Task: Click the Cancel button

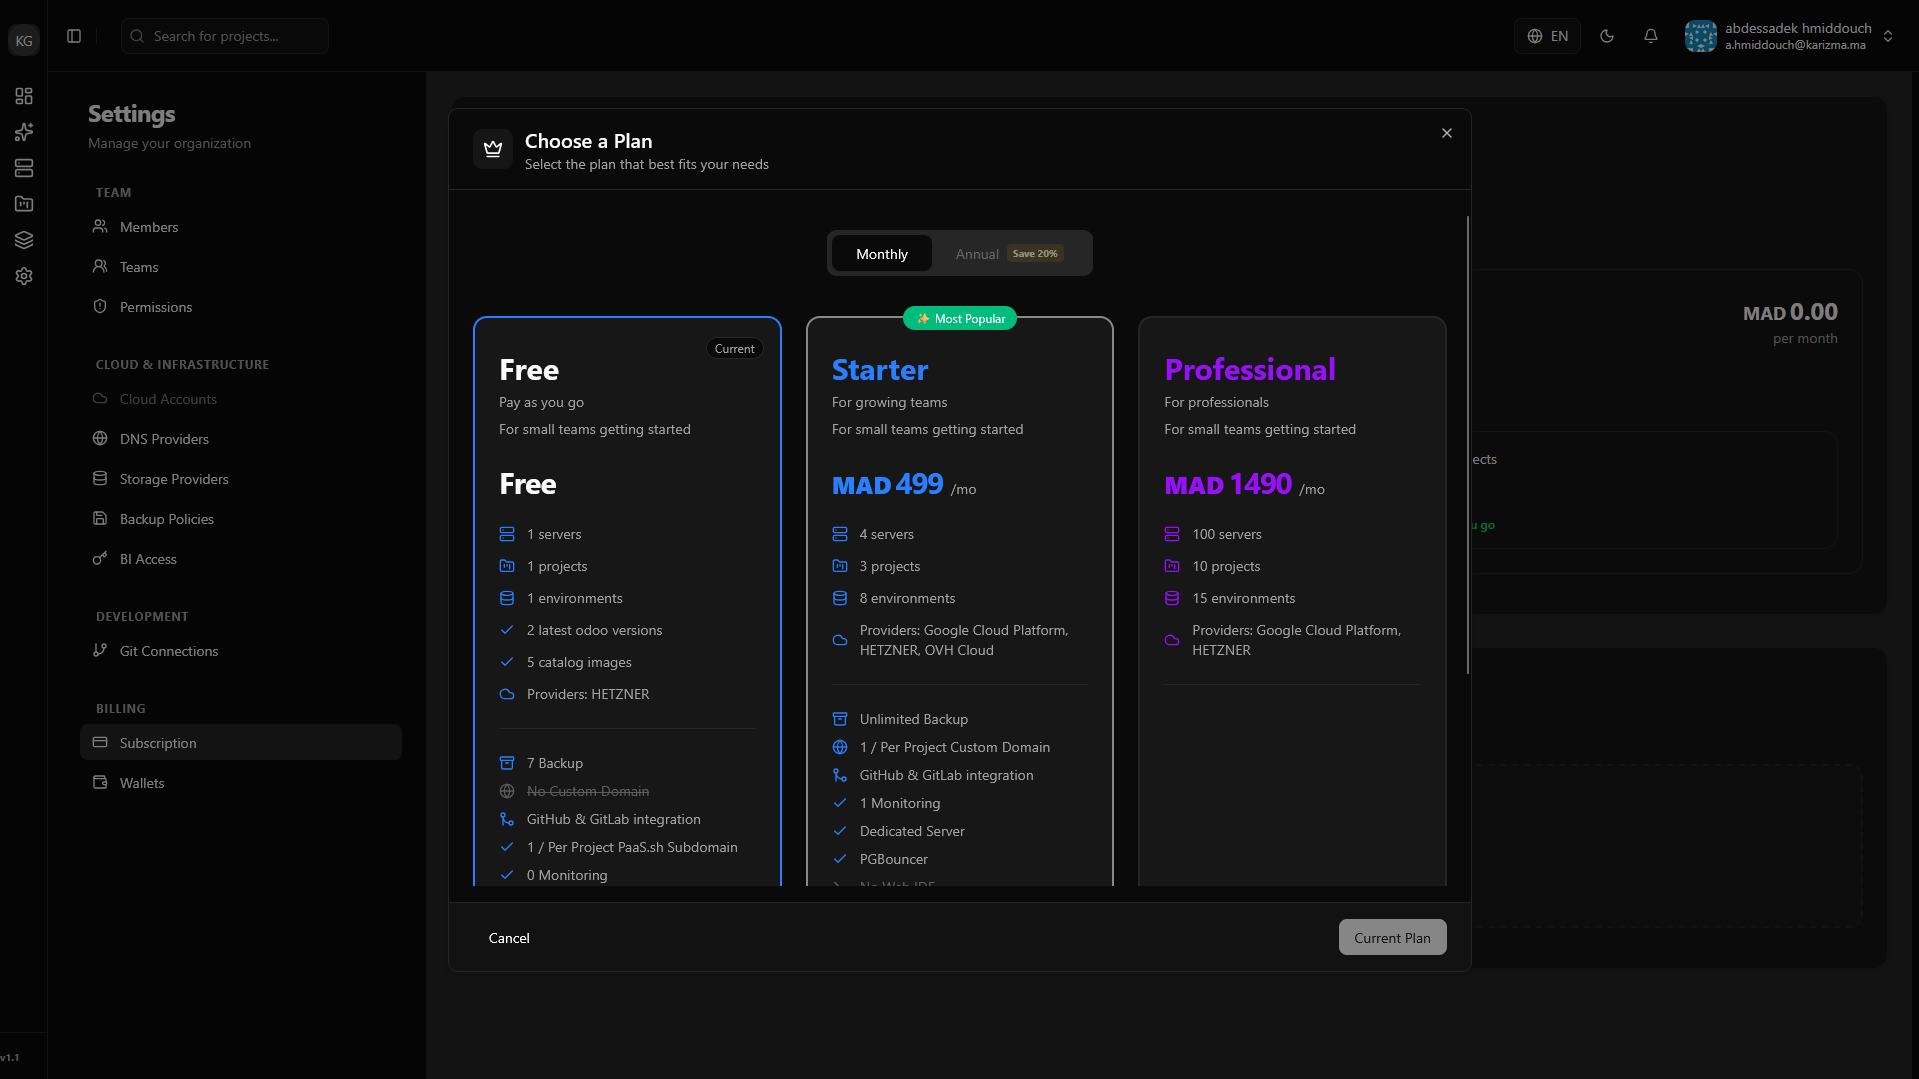Action: [509, 938]
